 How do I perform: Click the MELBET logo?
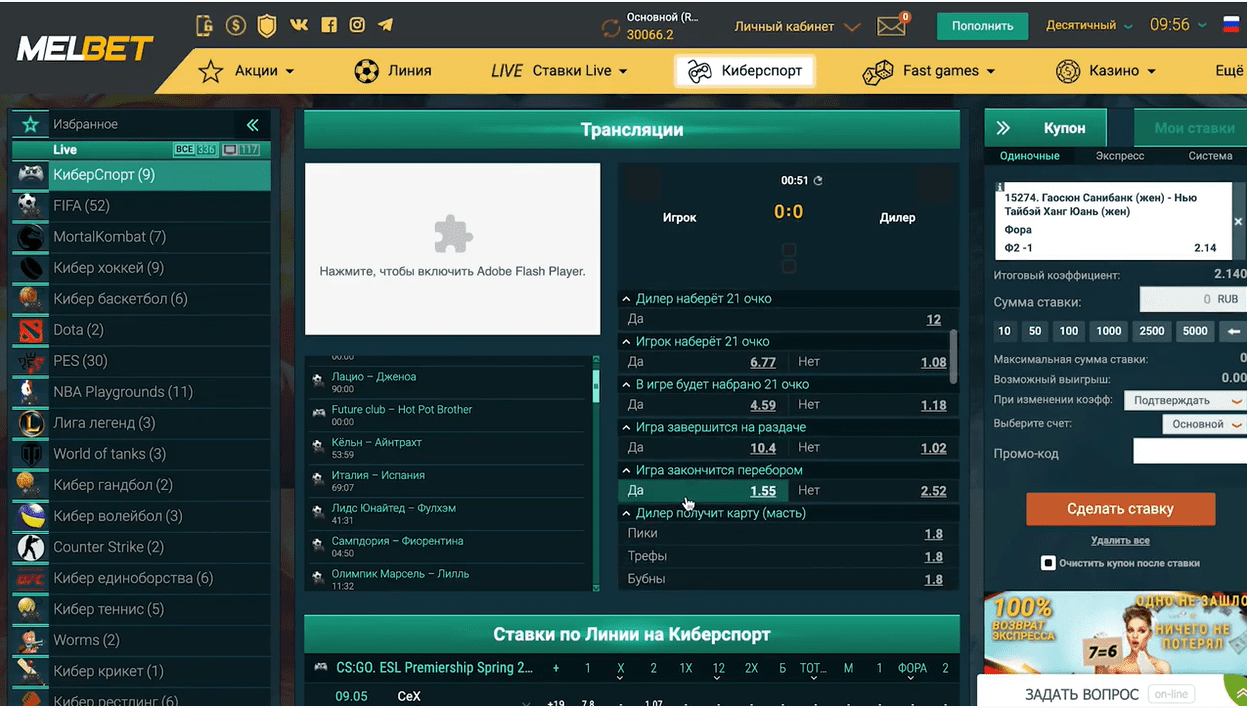(85, 48)
